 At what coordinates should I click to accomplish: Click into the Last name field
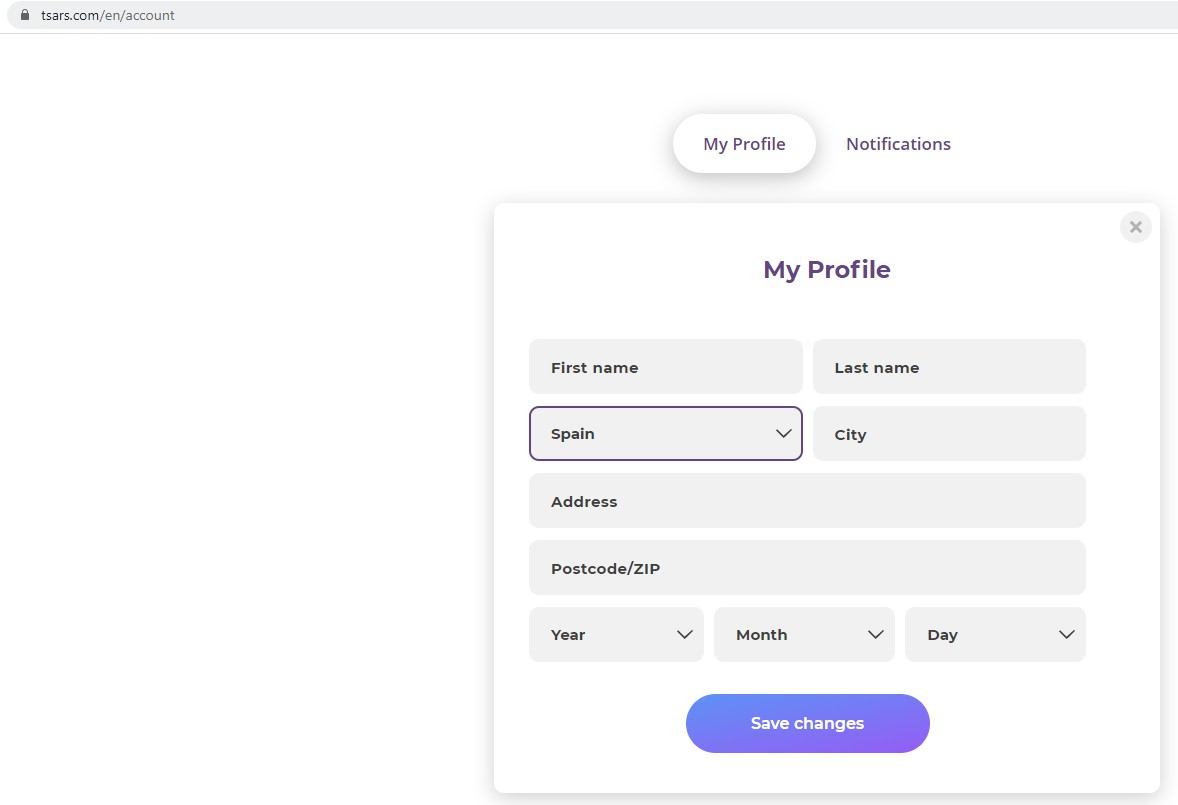click(x=948, y=367)
